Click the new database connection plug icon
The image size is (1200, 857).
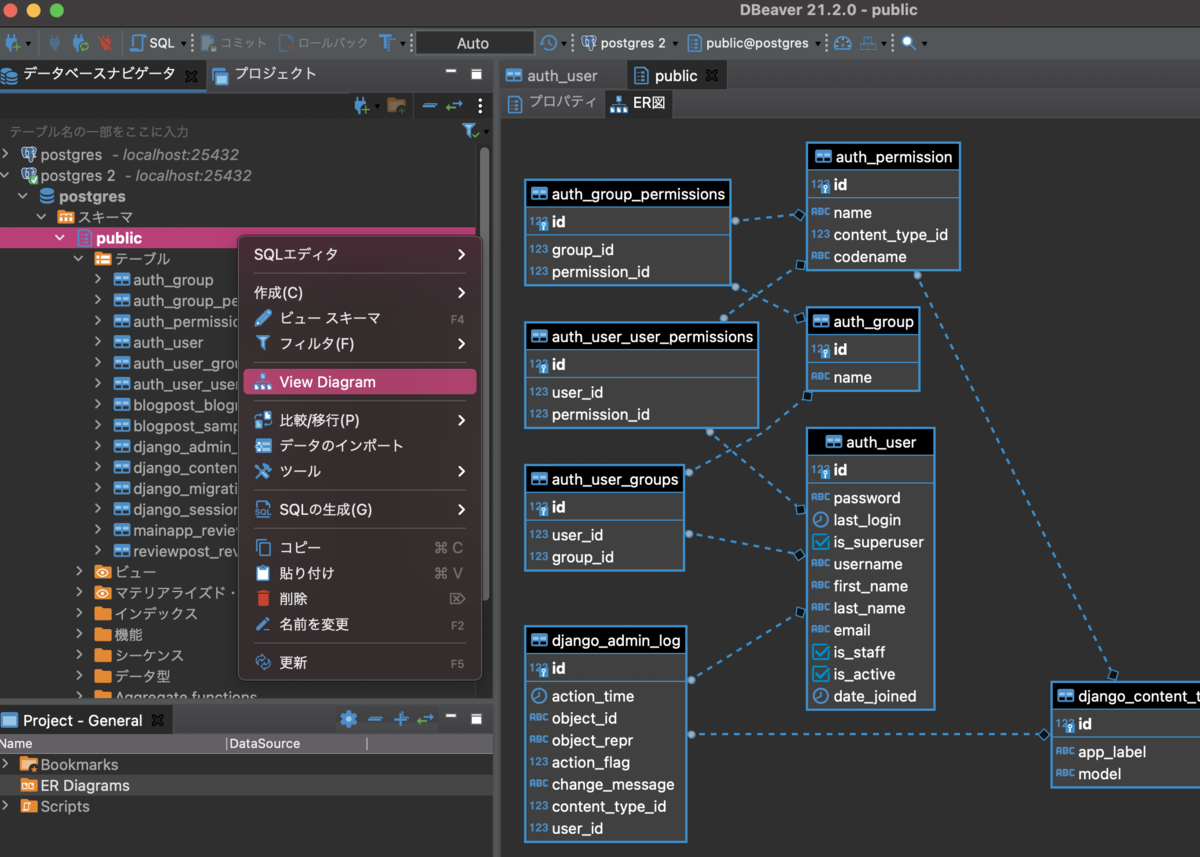(13, 43)
